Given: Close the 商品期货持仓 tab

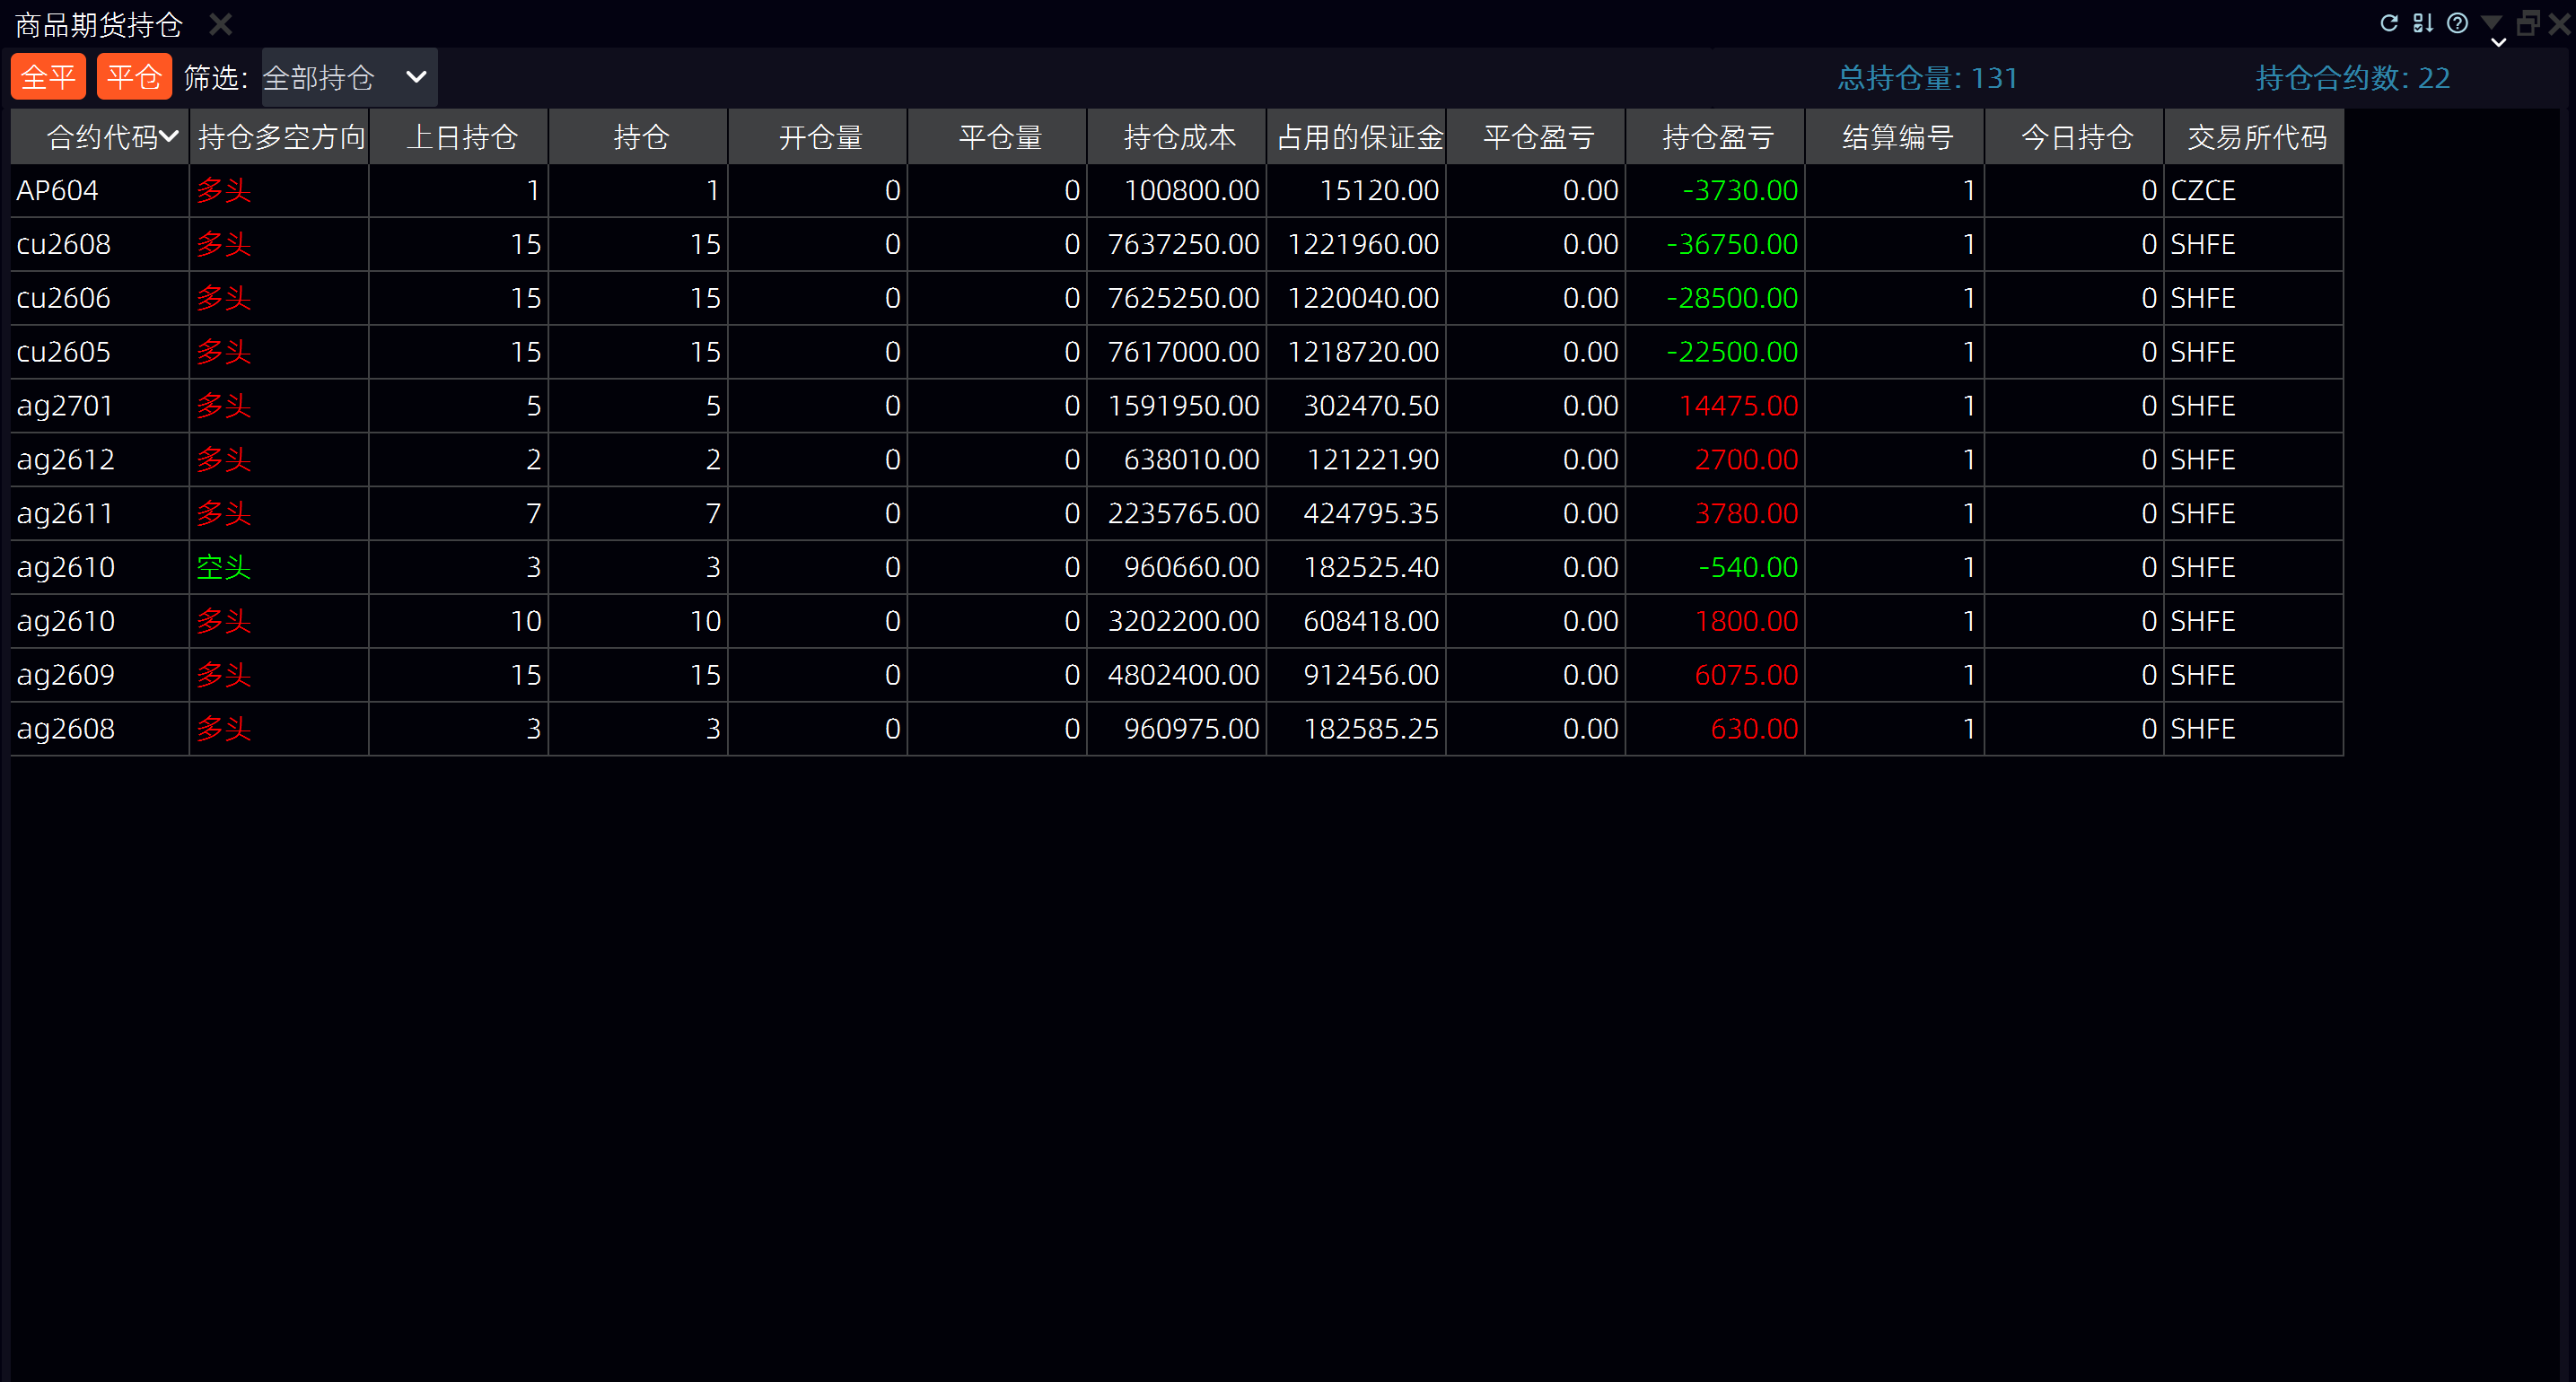Looking at the screenshot, I should [220, 24].
